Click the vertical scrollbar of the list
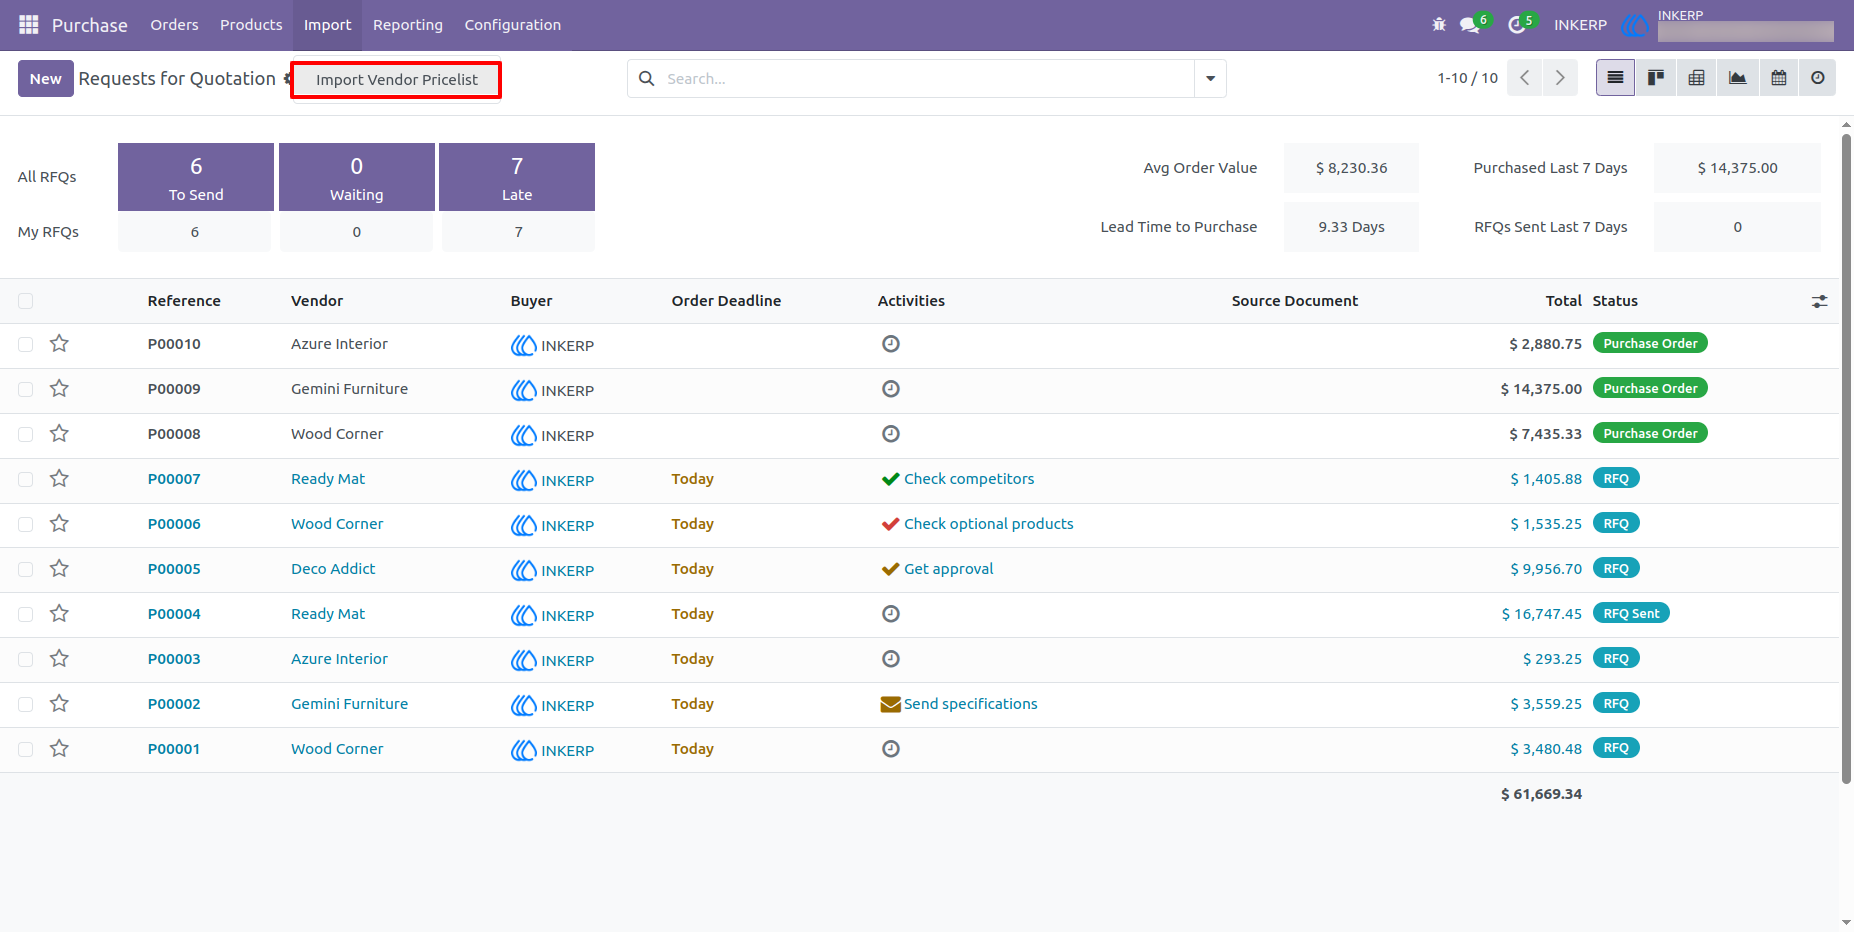The image size is (1854, 932). pyautogui.click(x=1846, y=457)
